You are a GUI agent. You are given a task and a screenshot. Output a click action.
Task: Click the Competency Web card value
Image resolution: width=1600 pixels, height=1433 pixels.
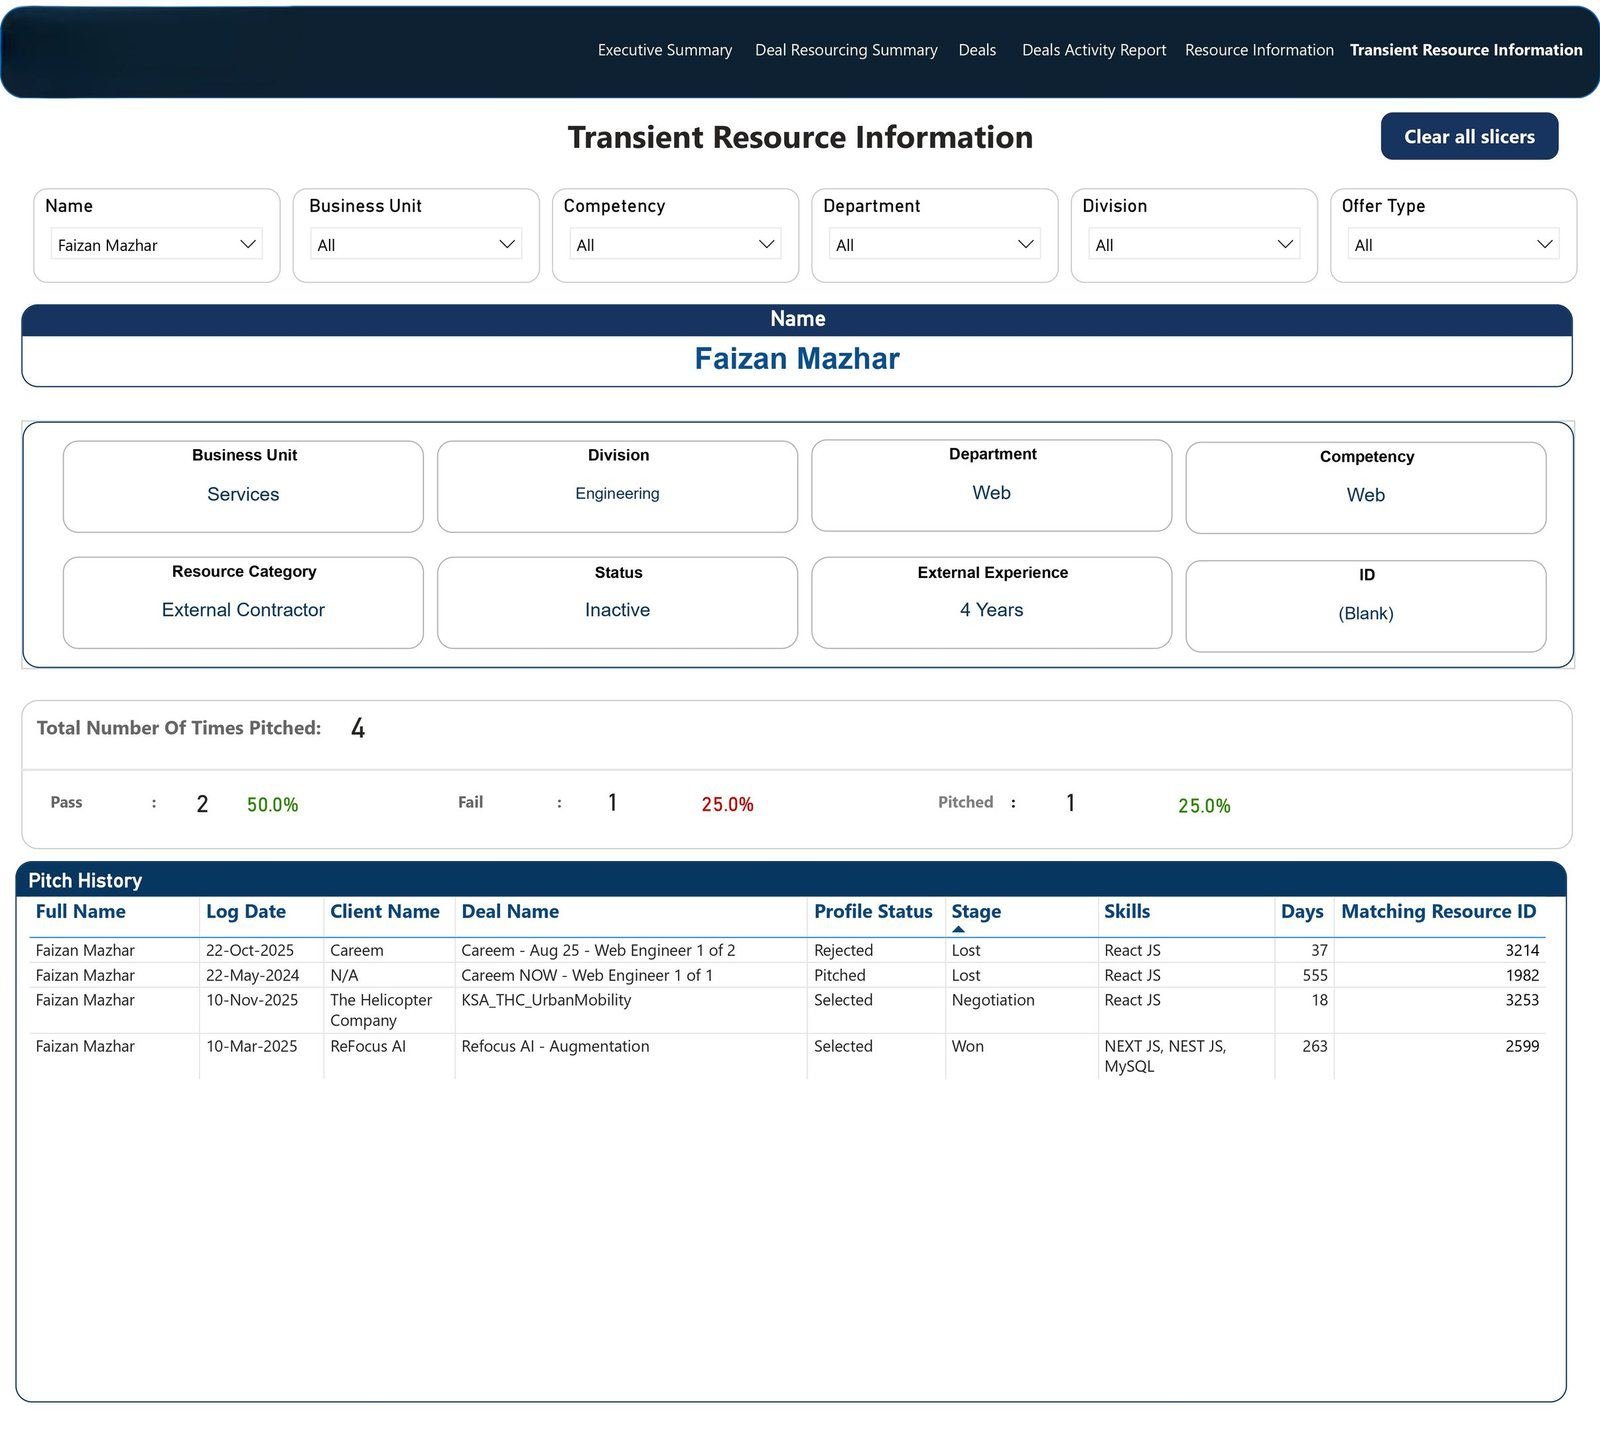[x=1365, y=495]
